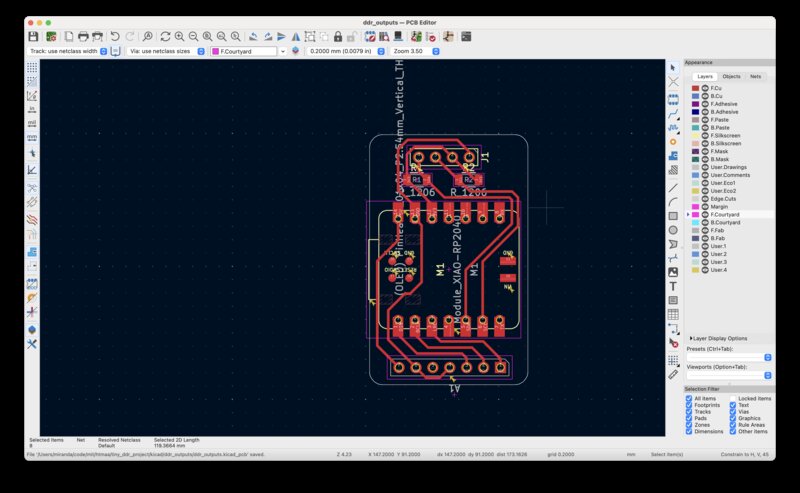The width and height of the screenshot is (800, 493).
Task: Select the Route Tracks tool
Action: (673, 113)
